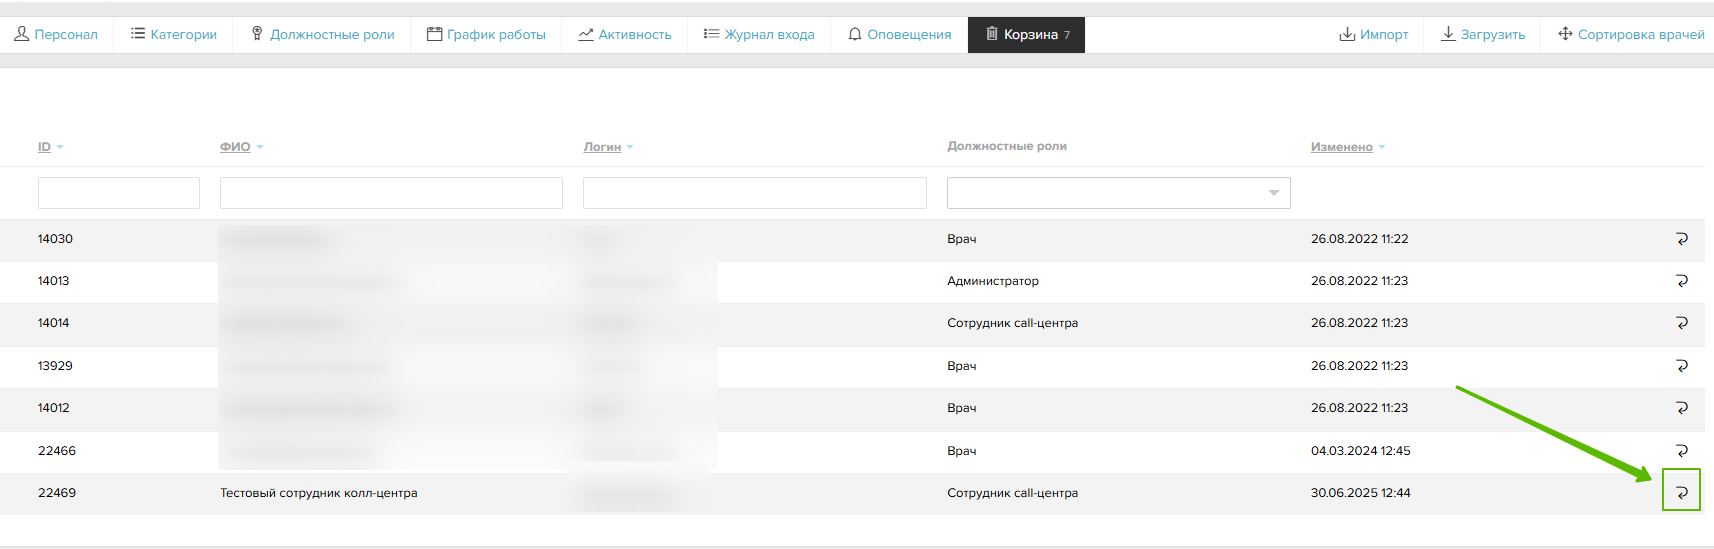Select the row 14014 call-центра role
The width and height of the screenshot is (1714, 549).
1012,323
